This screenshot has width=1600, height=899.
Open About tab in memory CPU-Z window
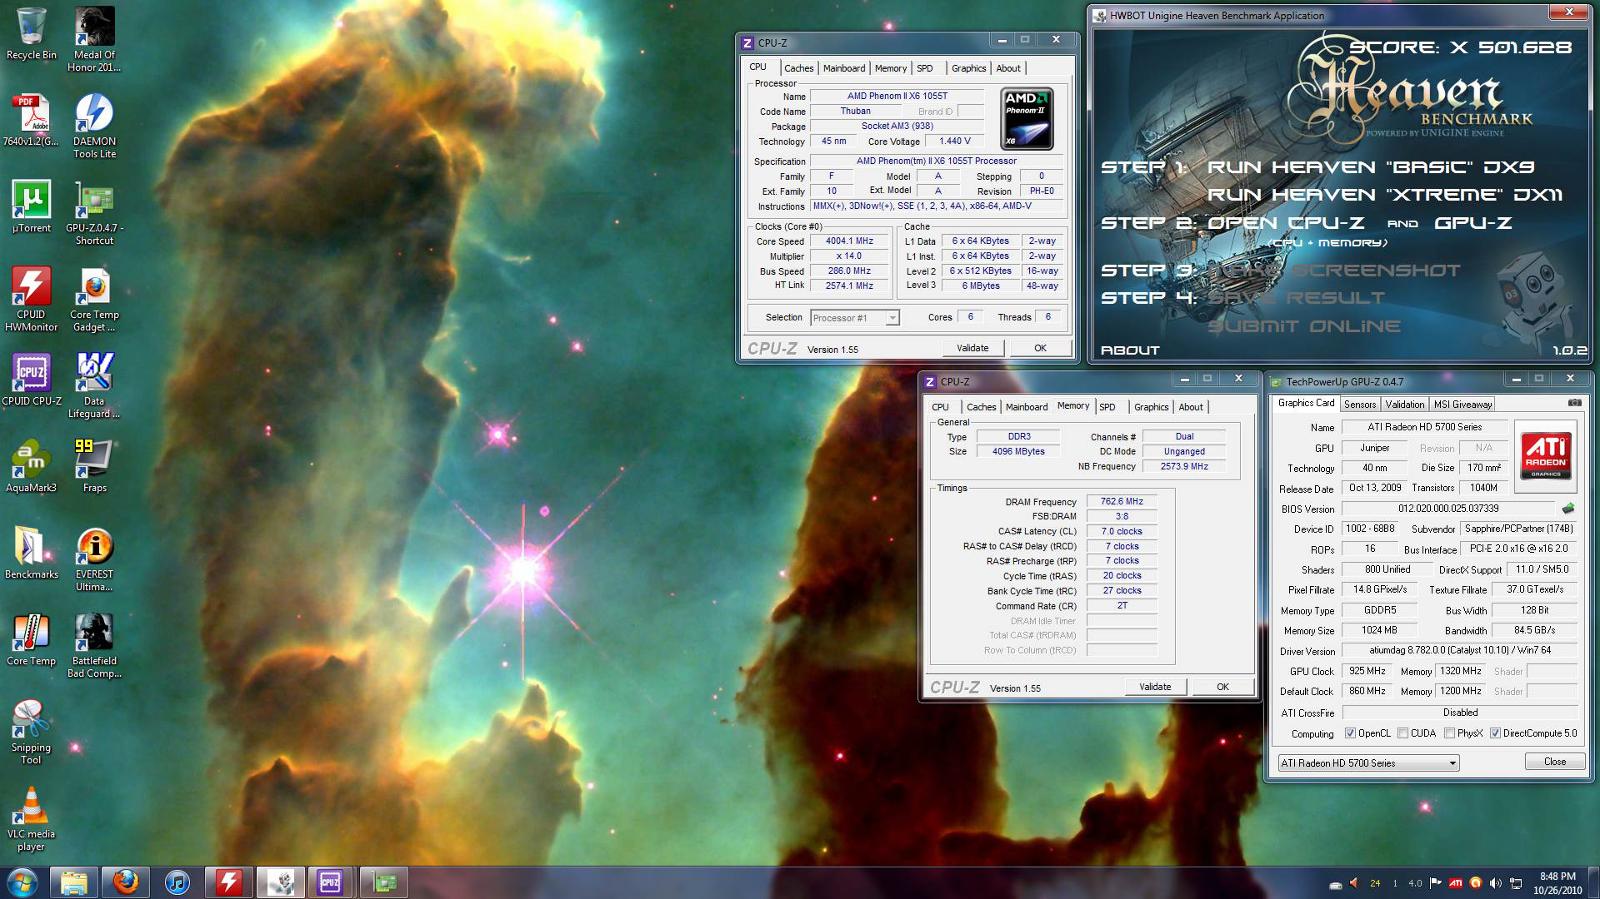[1190, 407]
